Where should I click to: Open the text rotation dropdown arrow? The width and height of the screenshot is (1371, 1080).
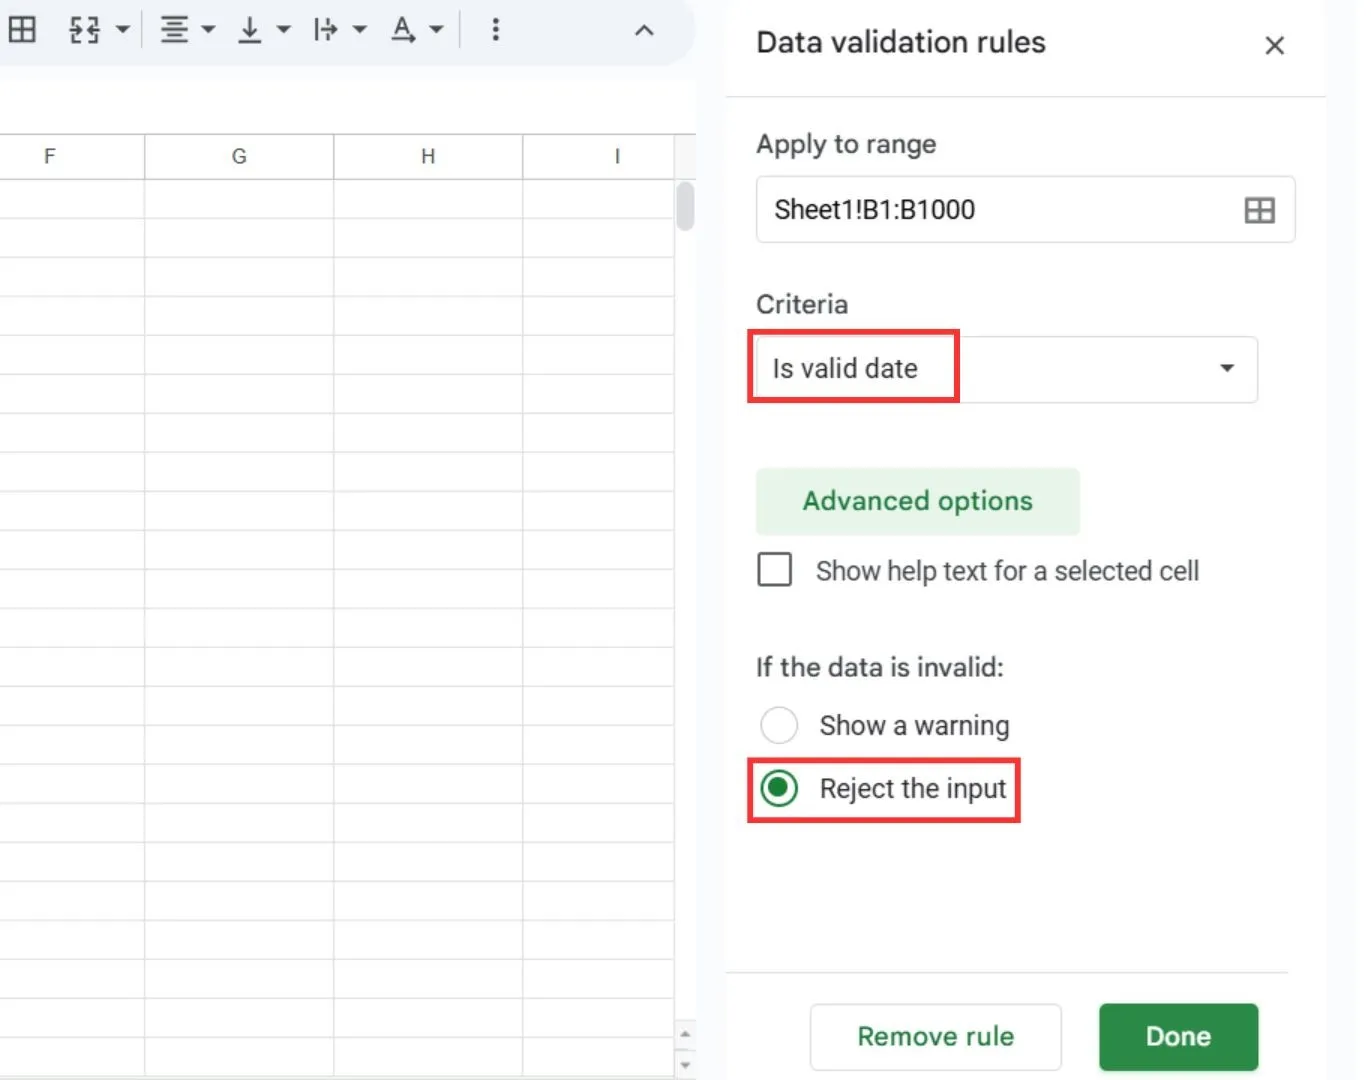coord(436,30)
